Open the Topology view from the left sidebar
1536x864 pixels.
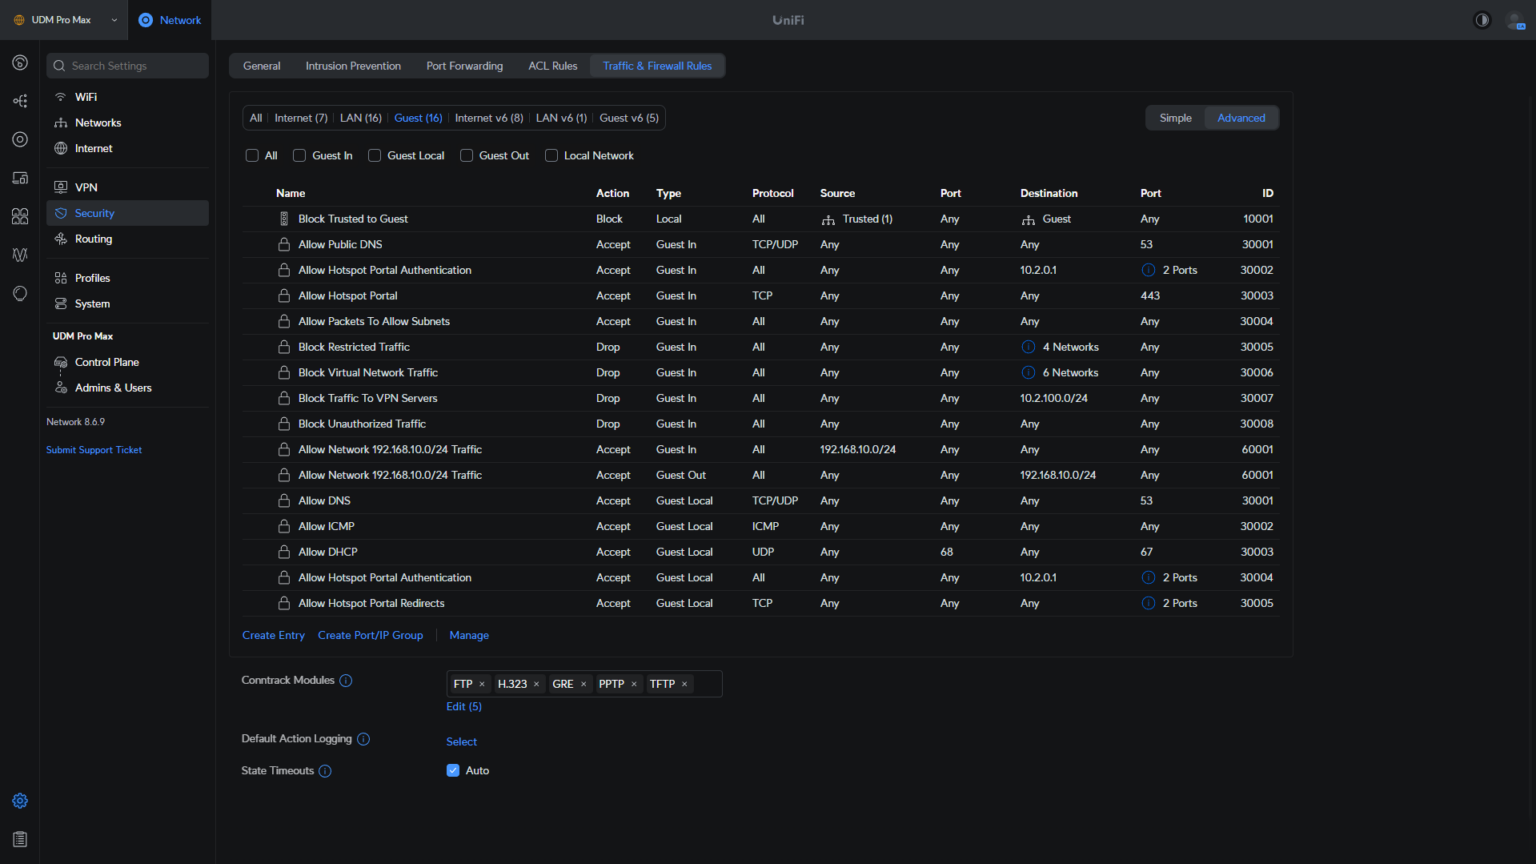coord(19,100)
